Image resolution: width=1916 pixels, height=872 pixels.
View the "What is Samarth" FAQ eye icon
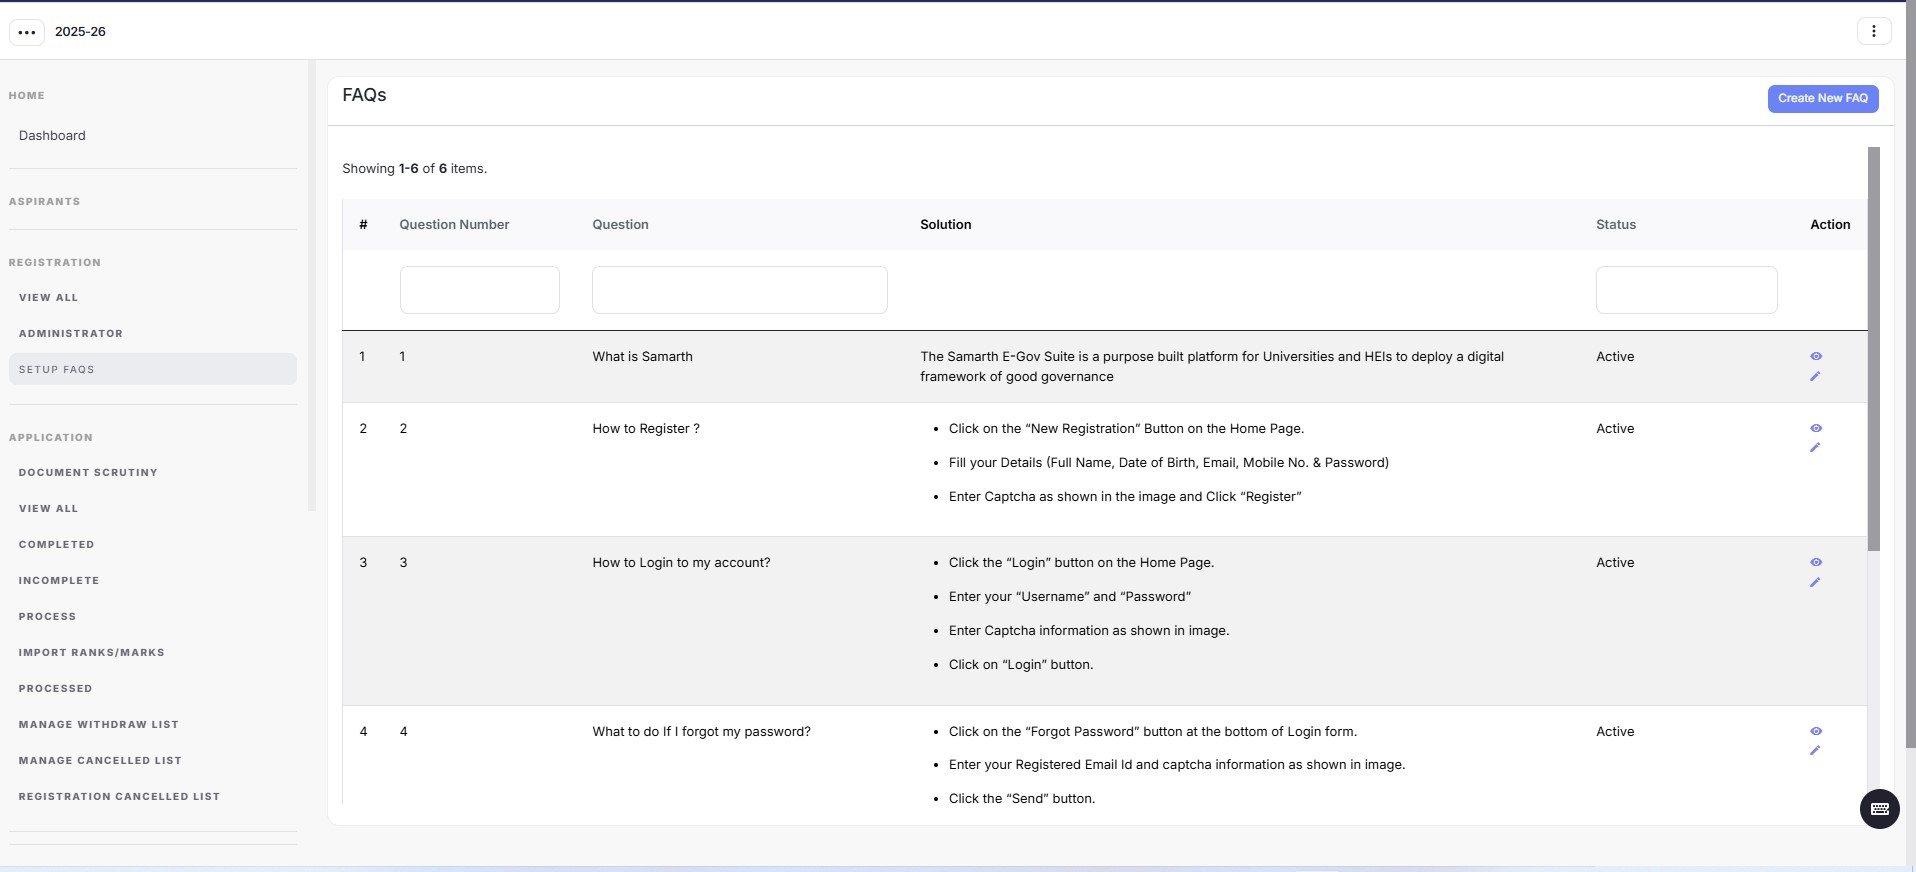pyautogui.click(x=1816, y=356)
